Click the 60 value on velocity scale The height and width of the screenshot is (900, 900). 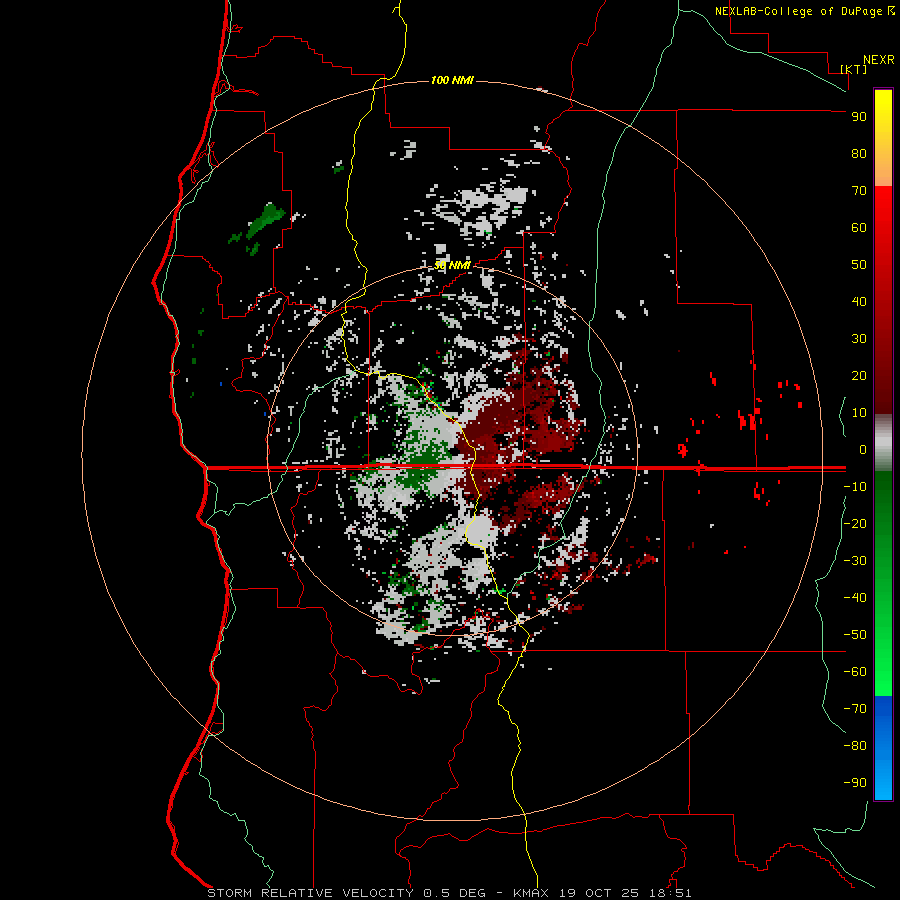[x=859, y=228]
